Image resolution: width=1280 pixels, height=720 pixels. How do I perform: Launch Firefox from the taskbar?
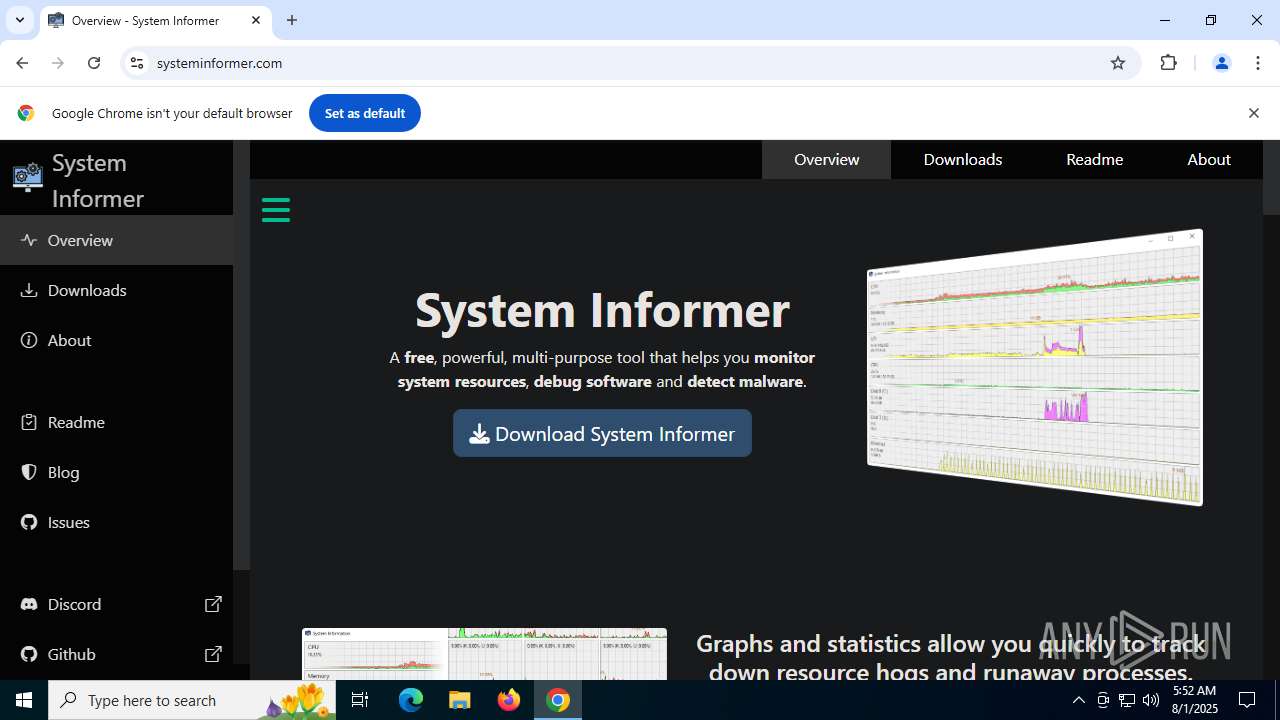509,700
